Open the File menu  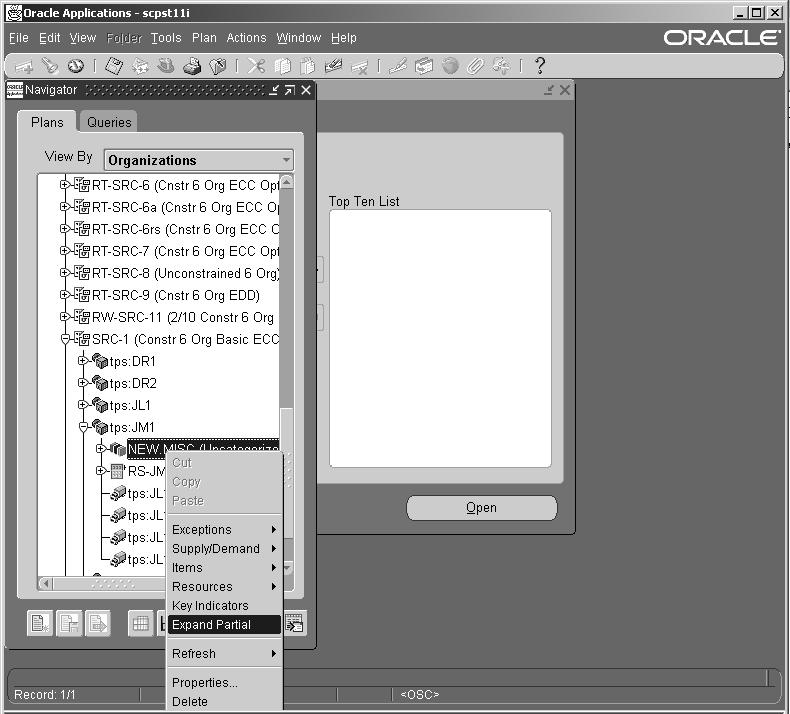(x=19, y=38)
